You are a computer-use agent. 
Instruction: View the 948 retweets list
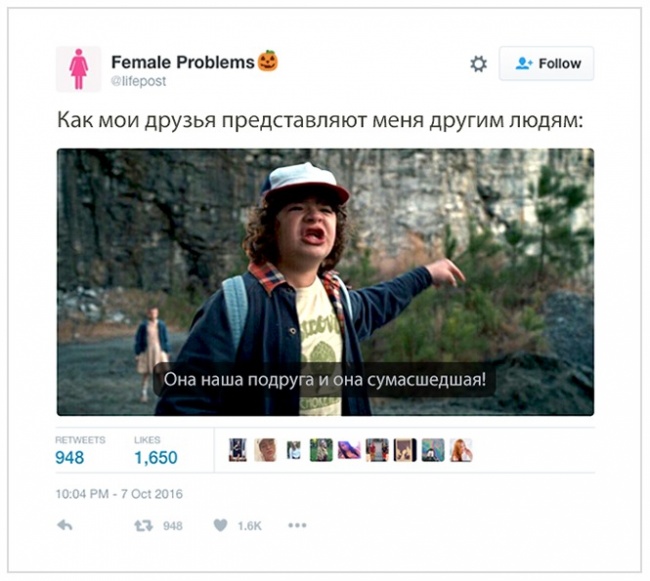pos(80,450)
